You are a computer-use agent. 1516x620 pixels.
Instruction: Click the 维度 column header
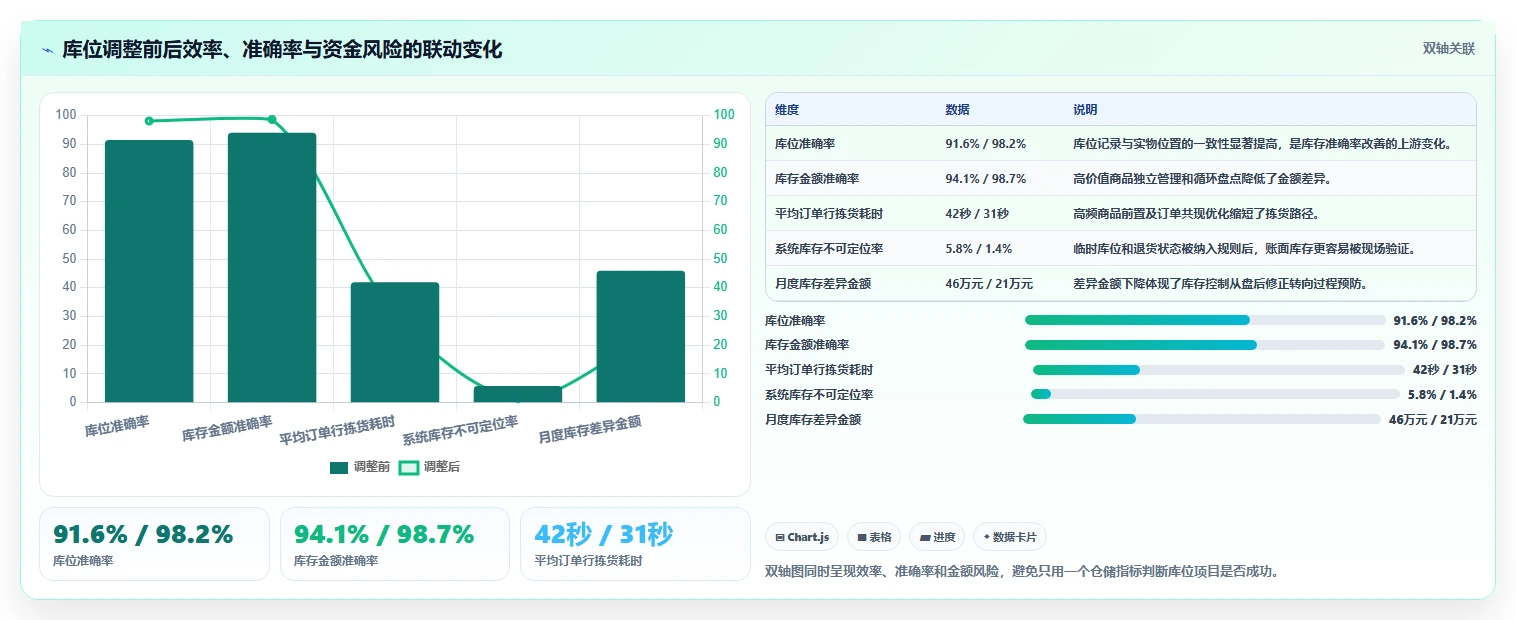pos(787,110)
